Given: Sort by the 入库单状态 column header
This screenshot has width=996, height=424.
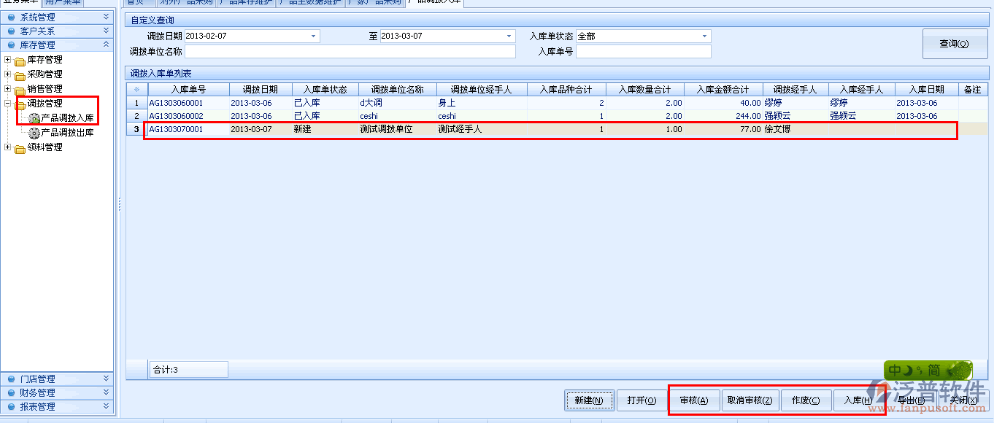Looking at the screenshot, I should click(x=326, y=89).
